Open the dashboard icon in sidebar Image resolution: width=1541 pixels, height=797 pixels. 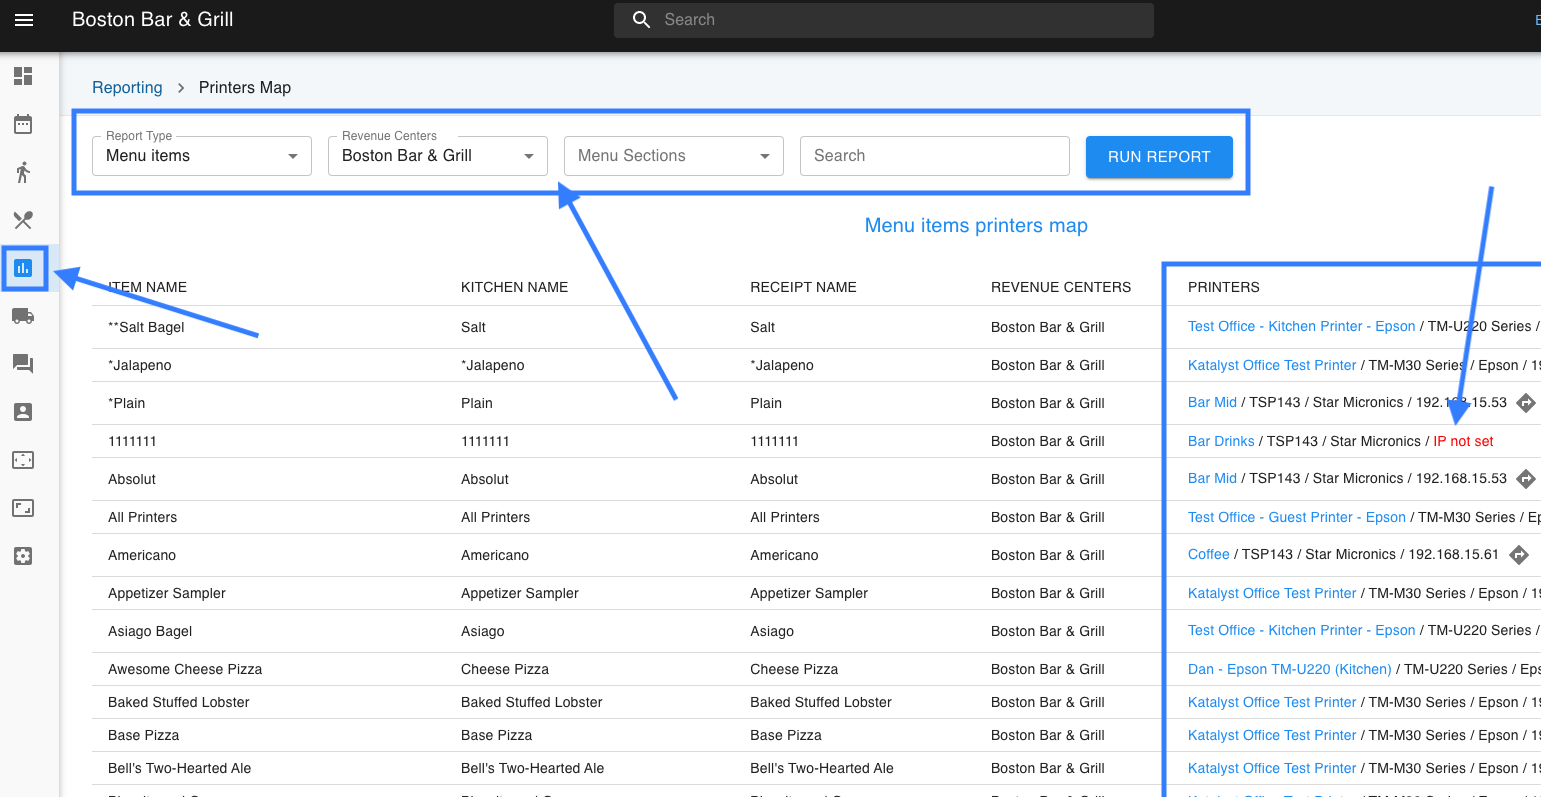[23, 76]
